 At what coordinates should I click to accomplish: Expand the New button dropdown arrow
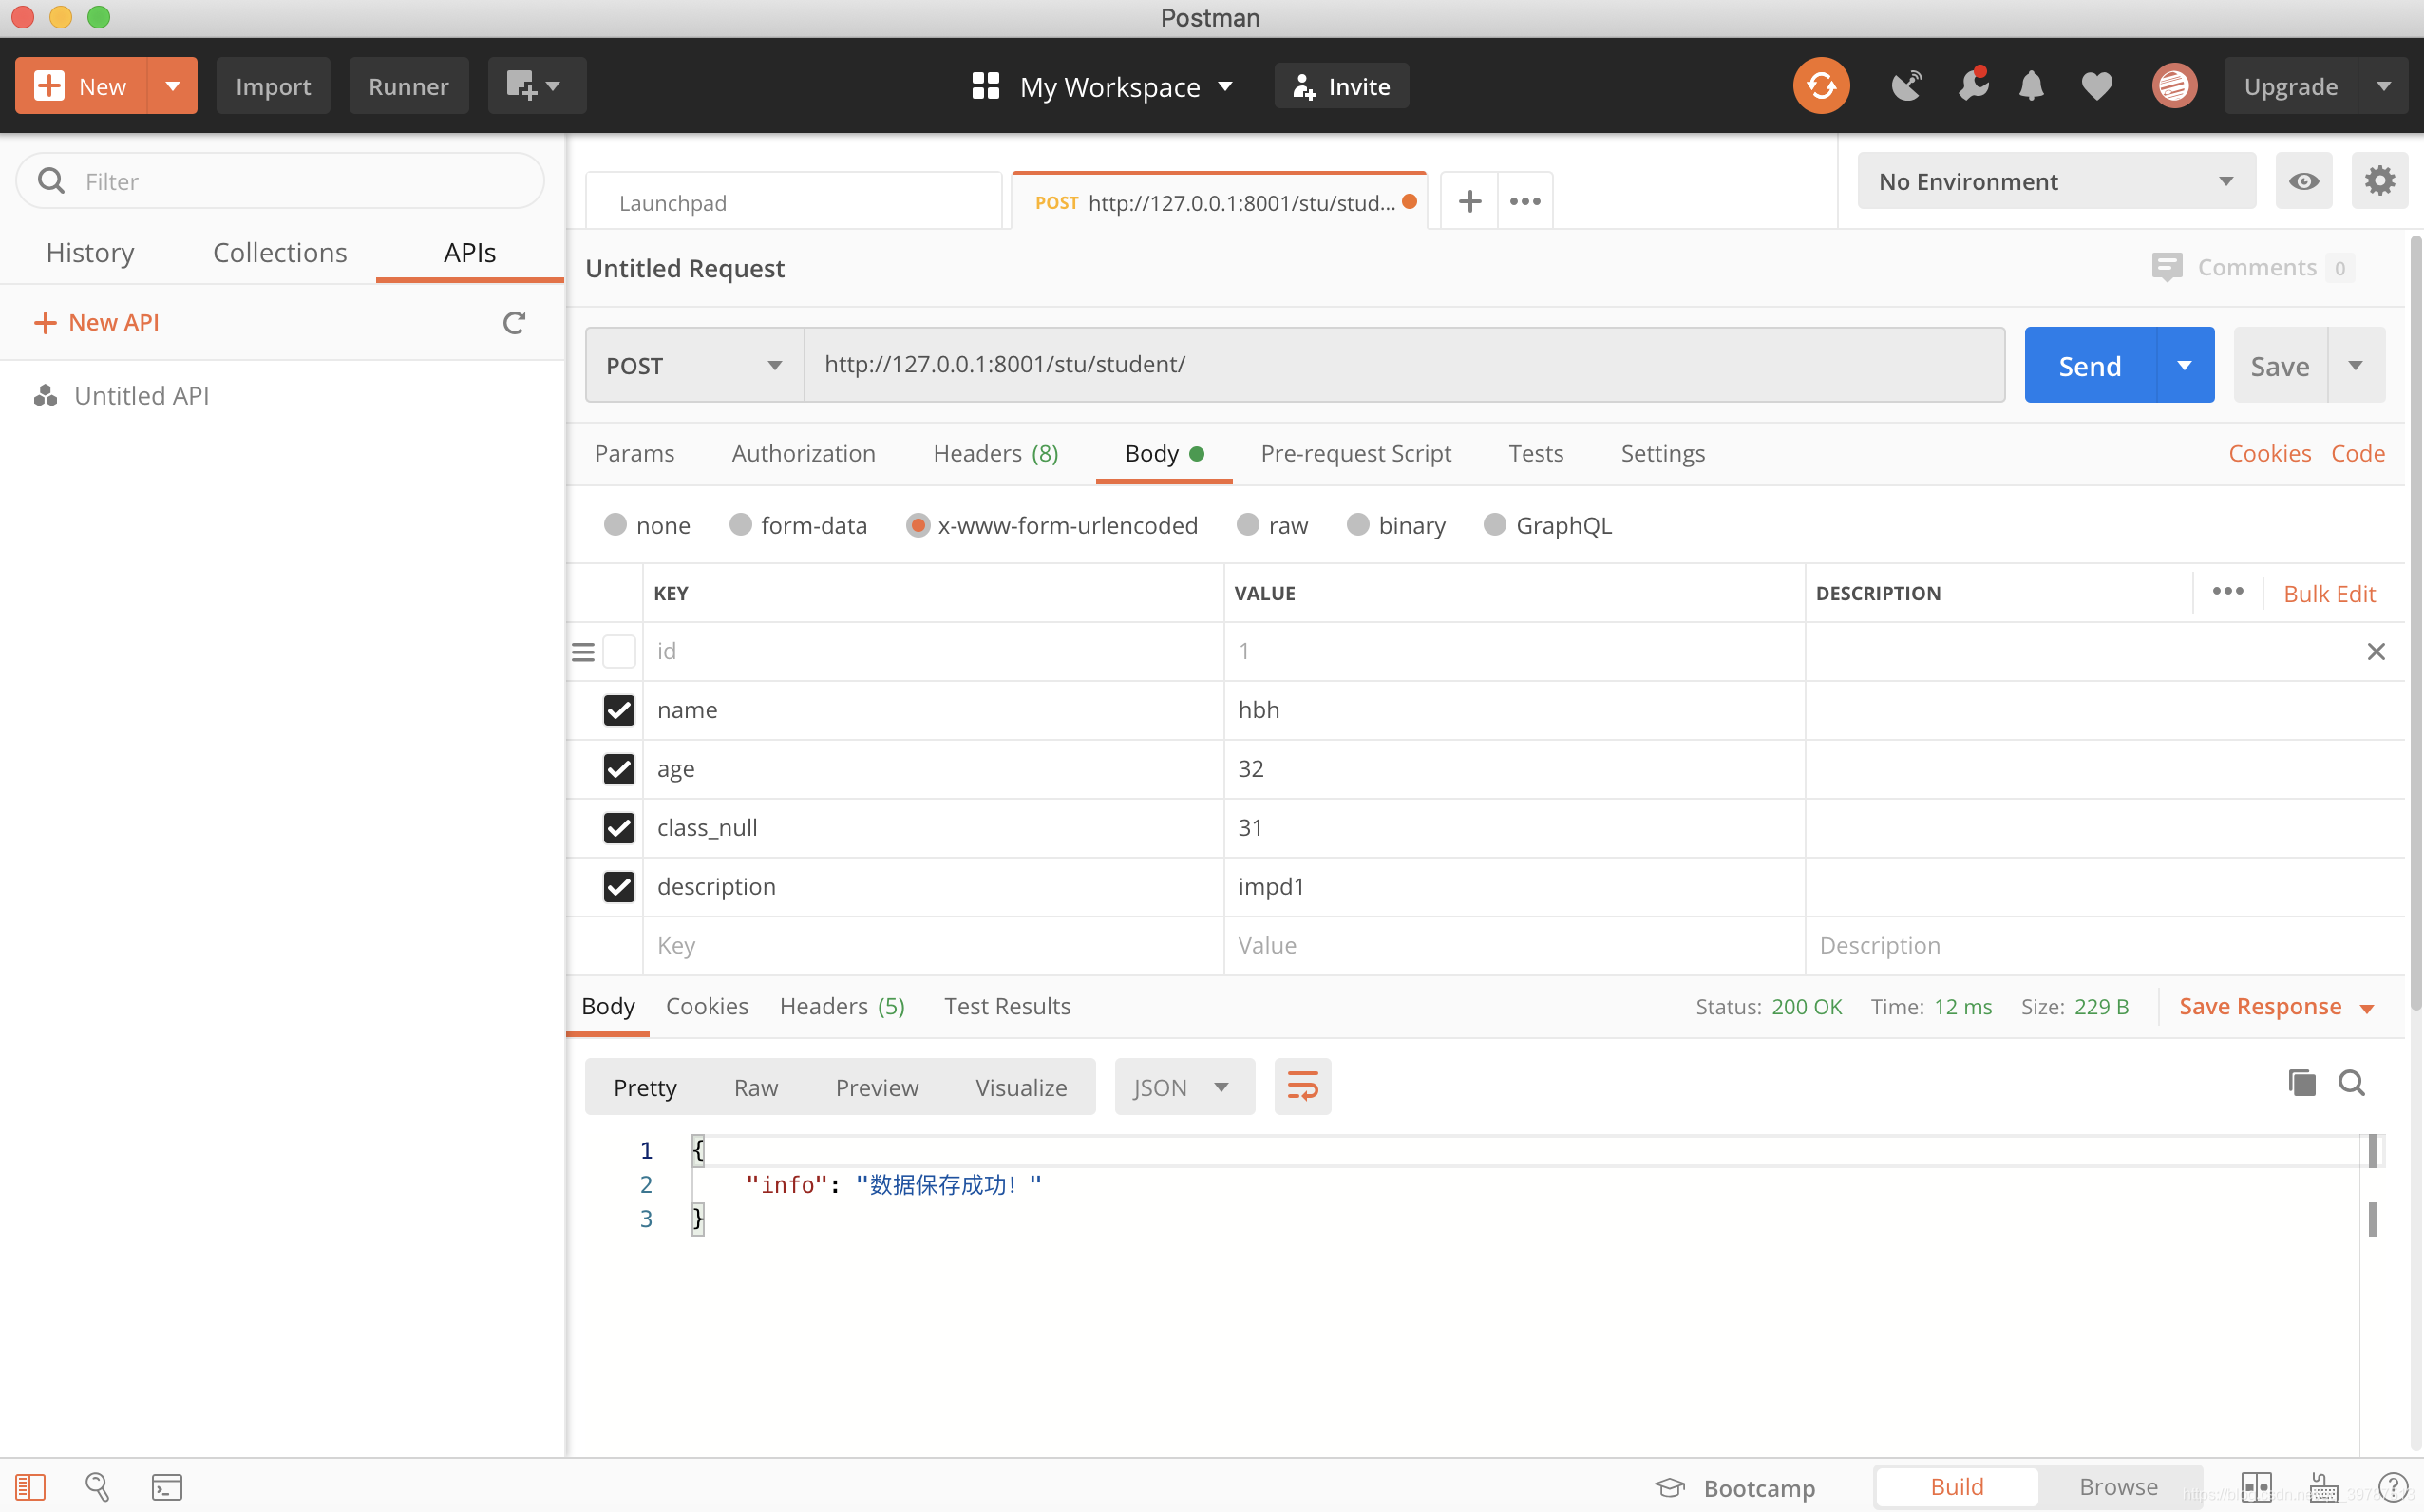pyautogui.click(x=172, y=86)
